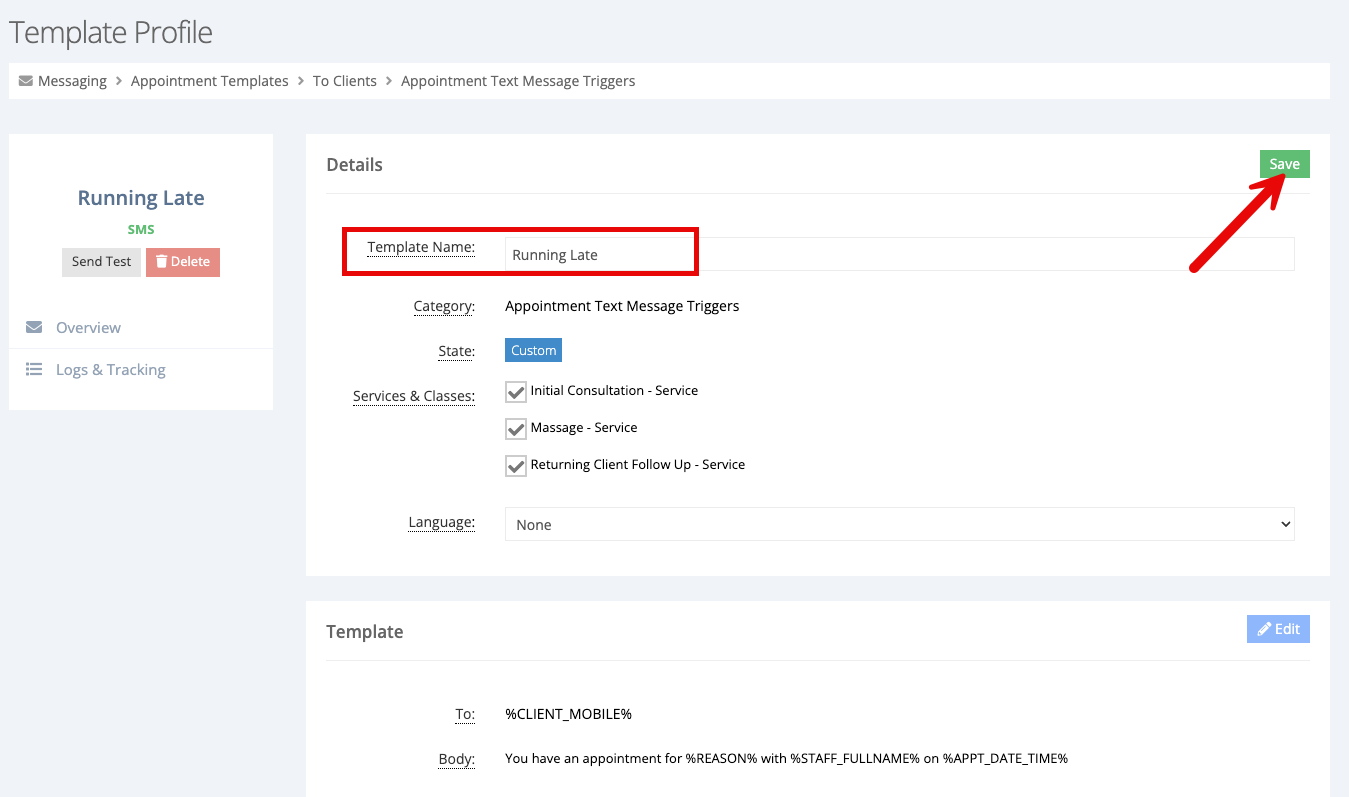
Task: Click the Template section heading
Action: click(365, 632)
